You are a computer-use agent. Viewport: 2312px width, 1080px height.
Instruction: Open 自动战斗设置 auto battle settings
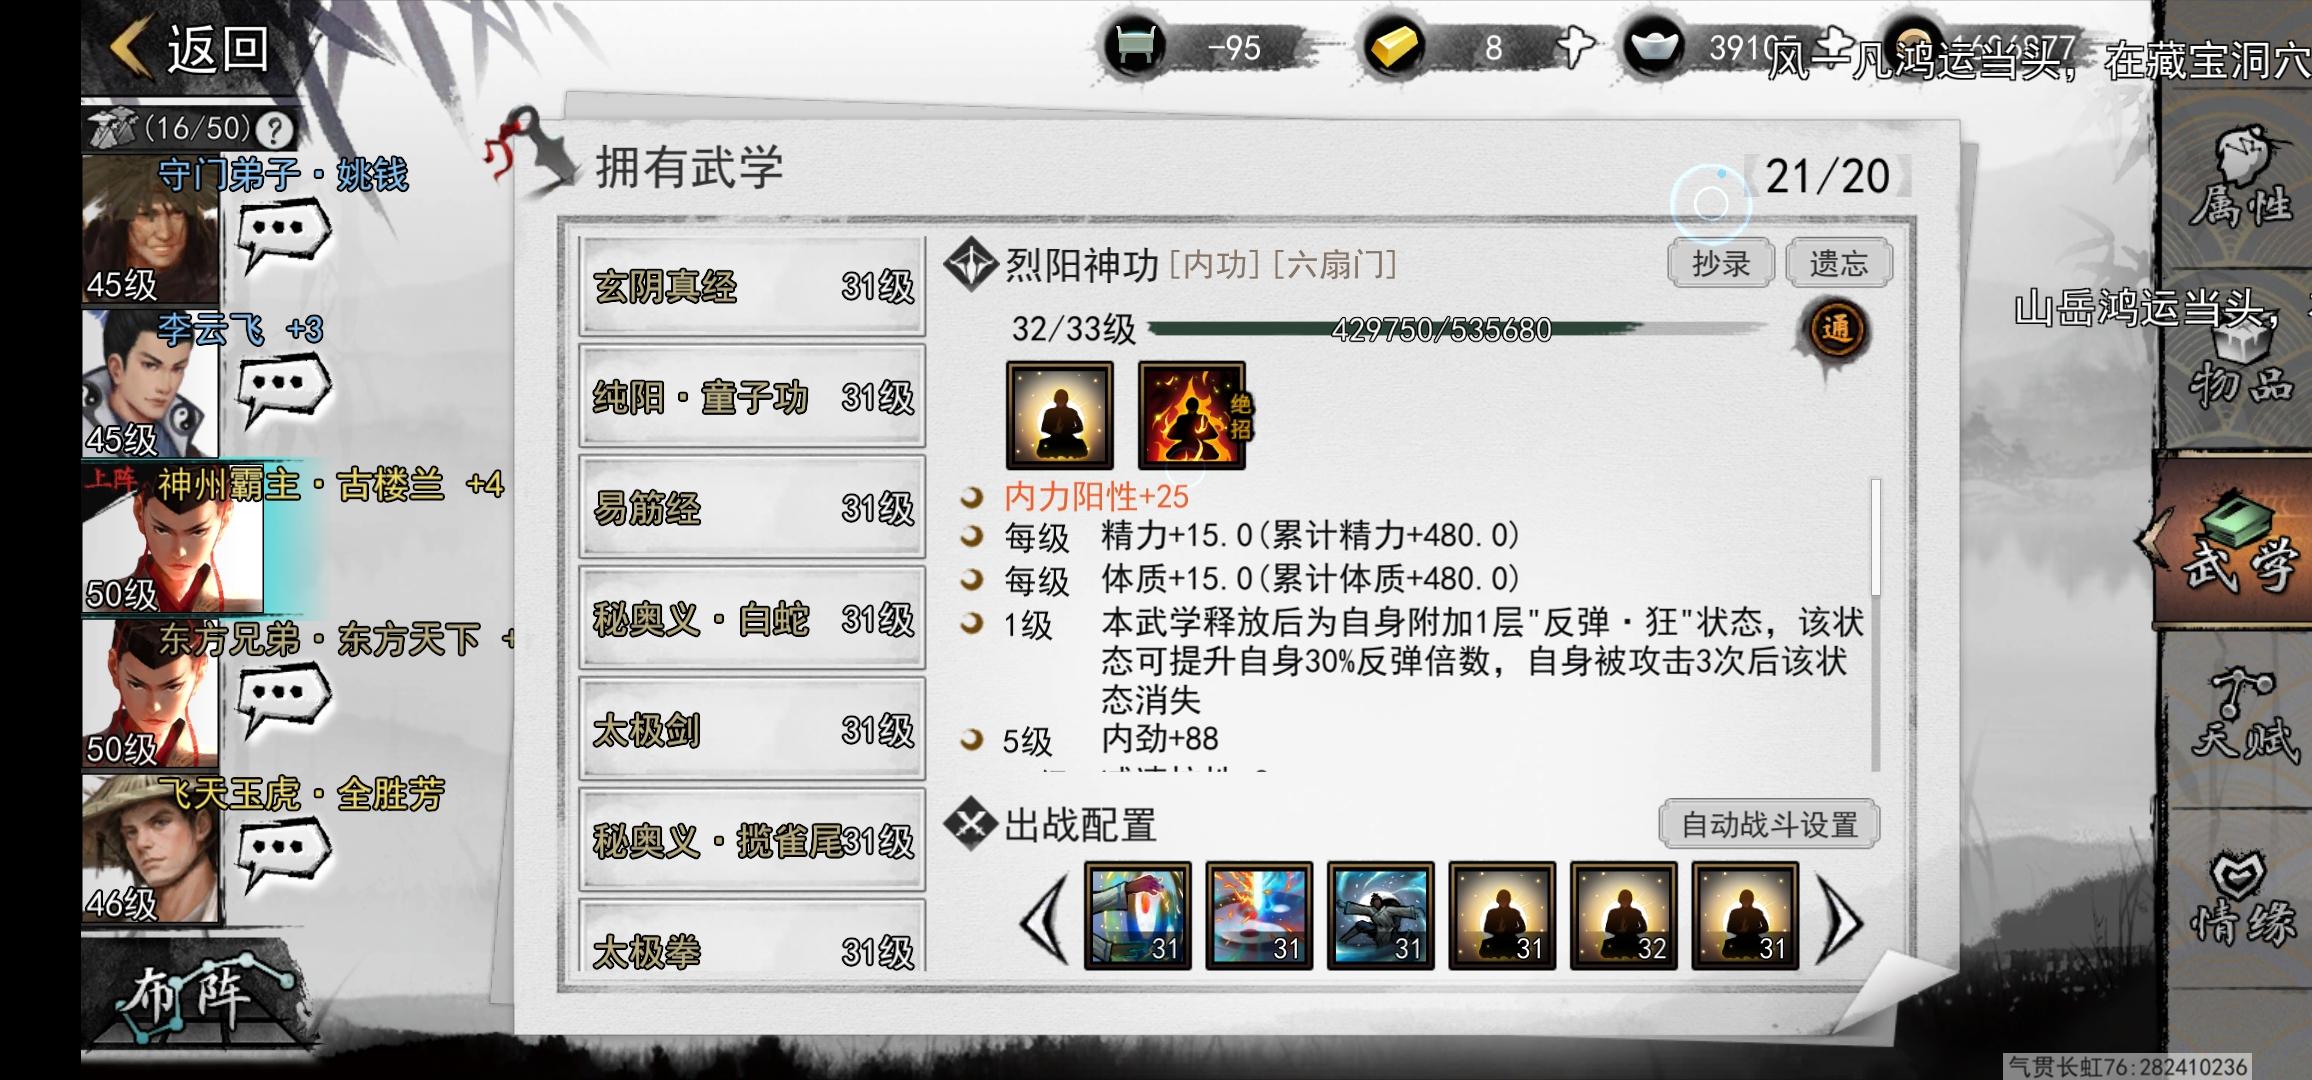click(1769, 825)
